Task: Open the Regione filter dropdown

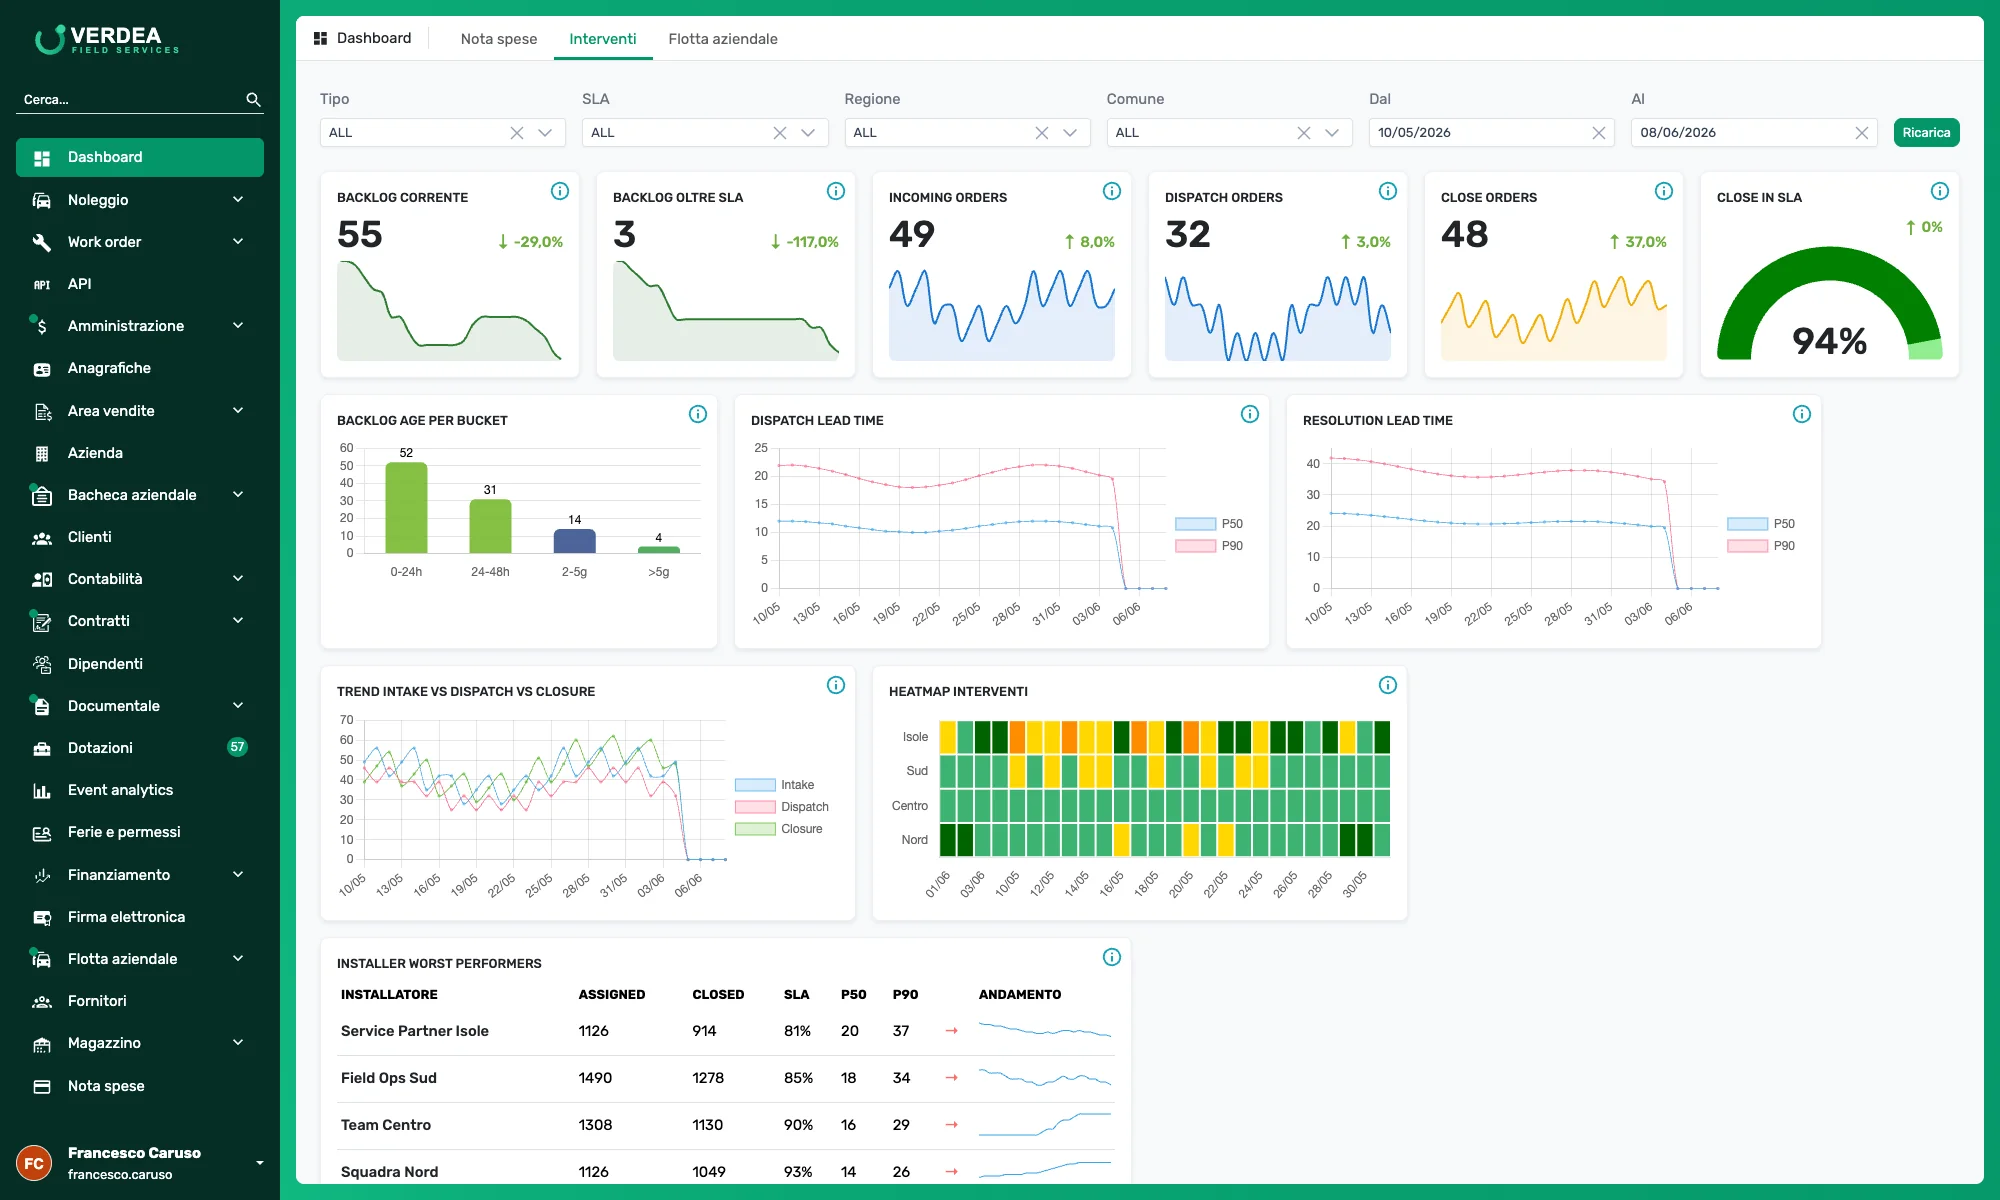Action: [1070, 133]
